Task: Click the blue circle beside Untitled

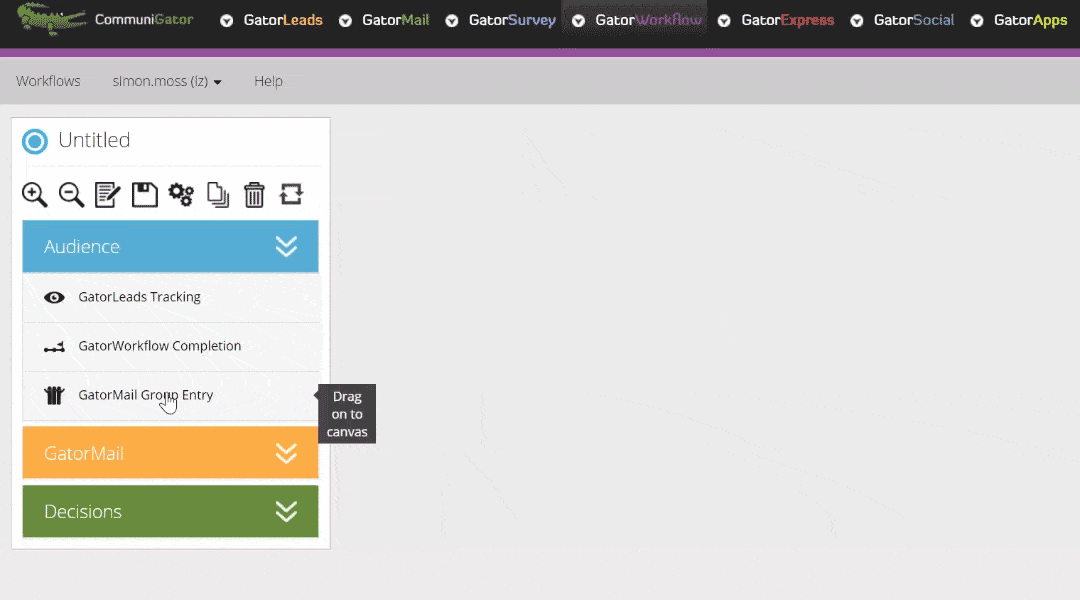Action: [35, 141]
